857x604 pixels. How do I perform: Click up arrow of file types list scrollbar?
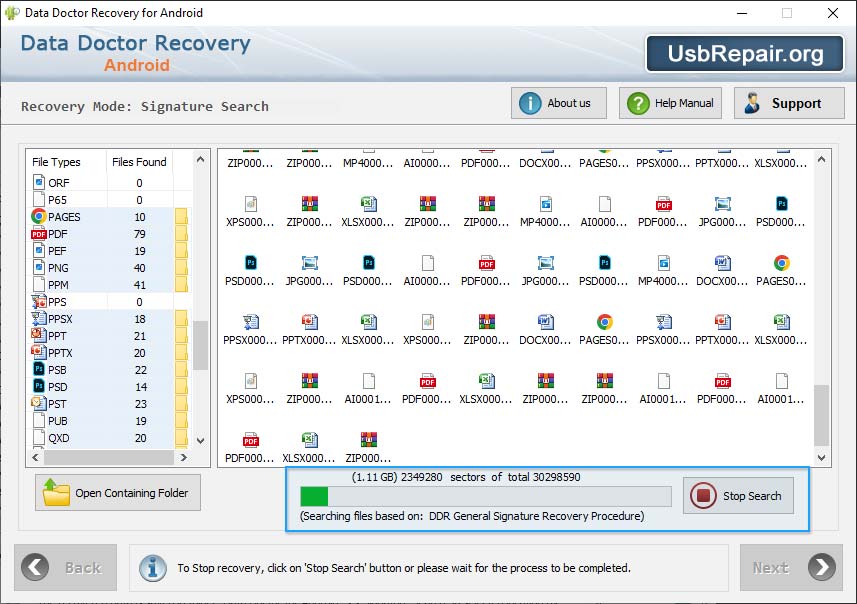point(201,160)
